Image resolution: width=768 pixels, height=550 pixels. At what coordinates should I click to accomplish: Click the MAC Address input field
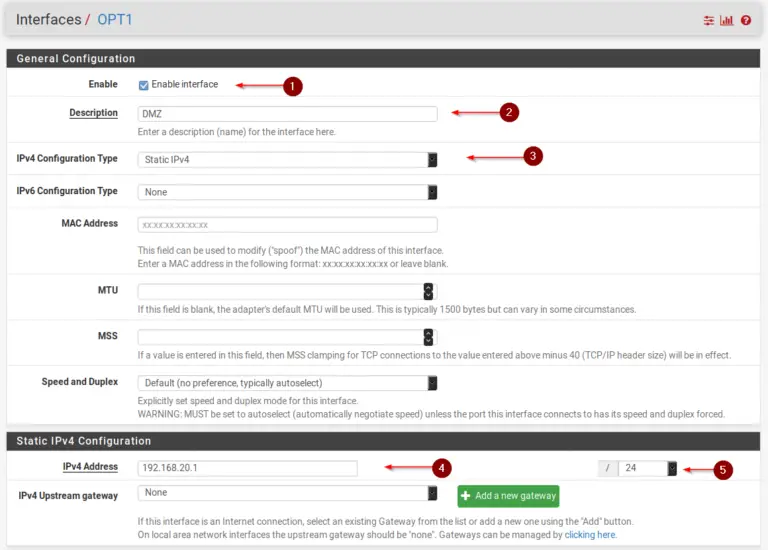click(x=288, y=225)
